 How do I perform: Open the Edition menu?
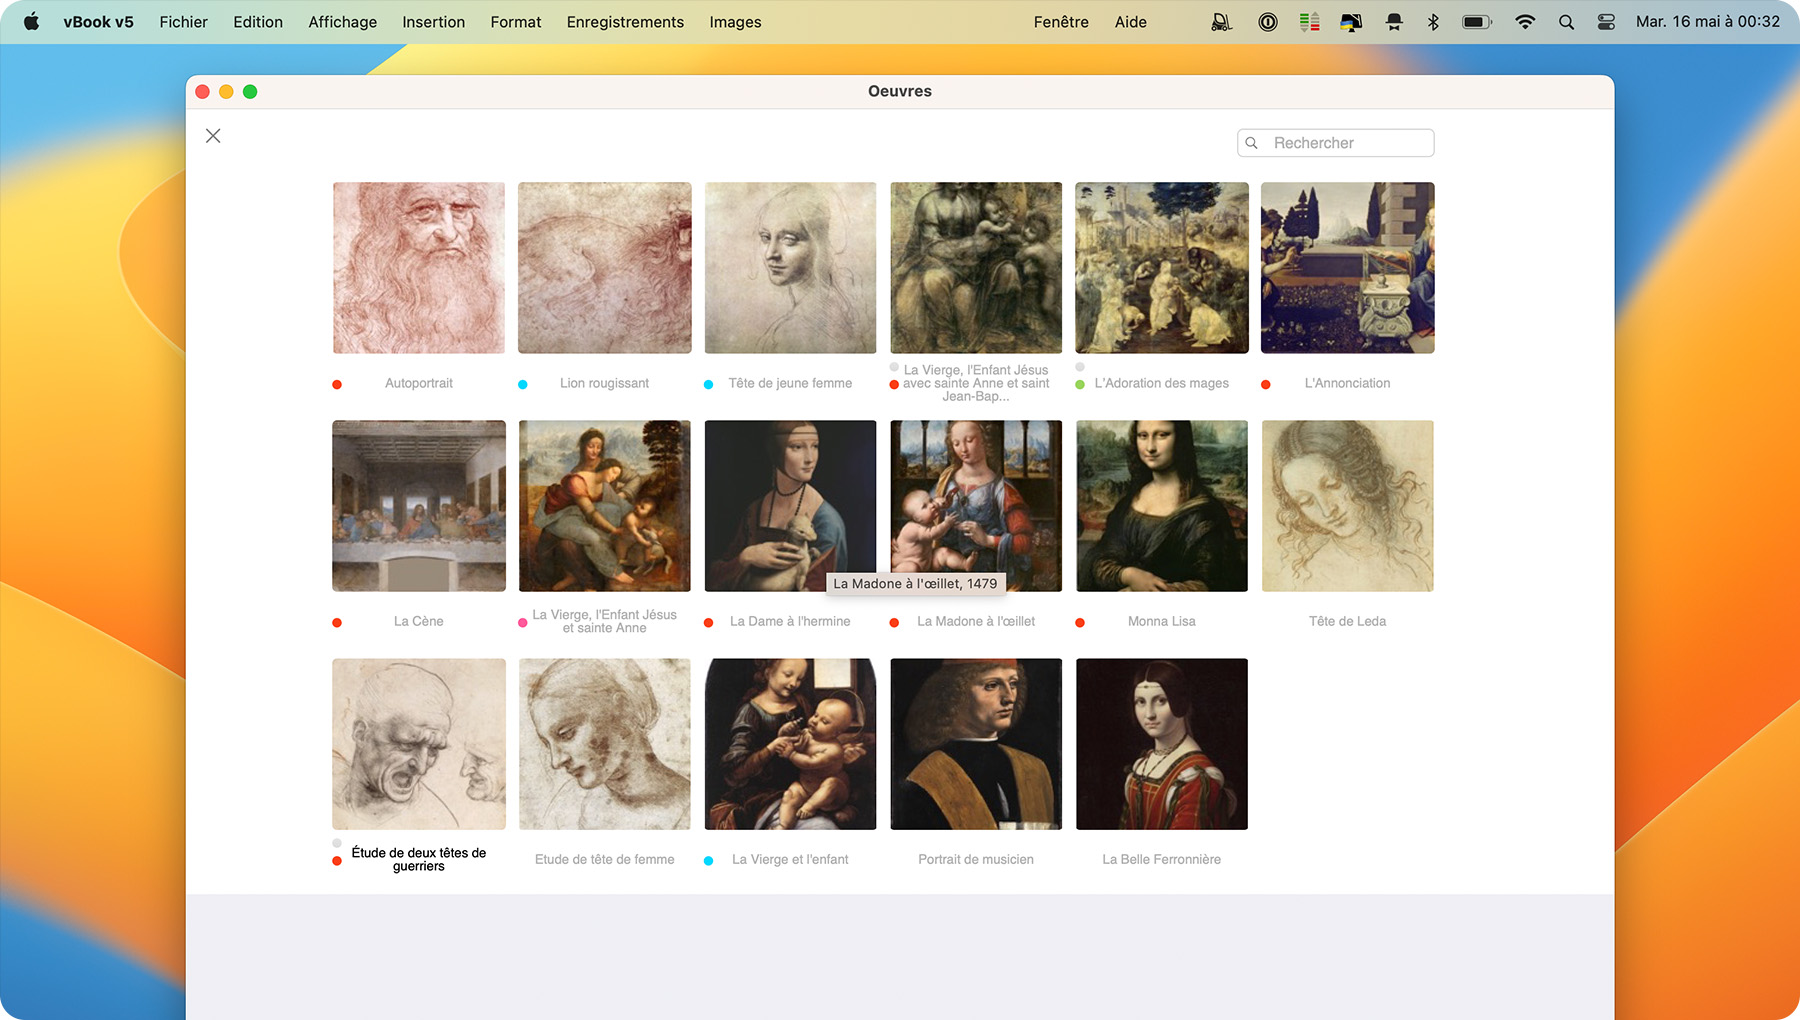(x=258, y=22)
